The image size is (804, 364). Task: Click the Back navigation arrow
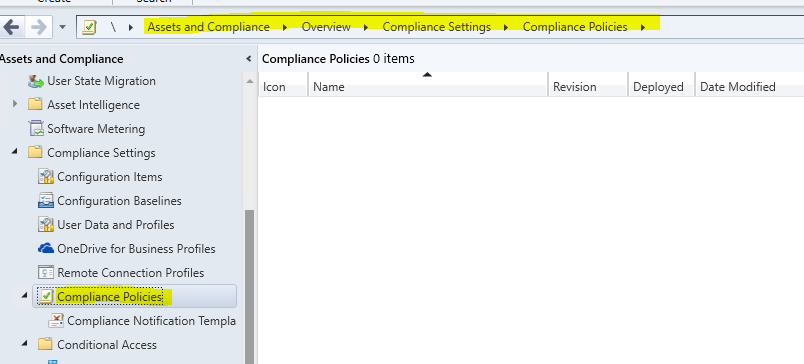point(11,27)
